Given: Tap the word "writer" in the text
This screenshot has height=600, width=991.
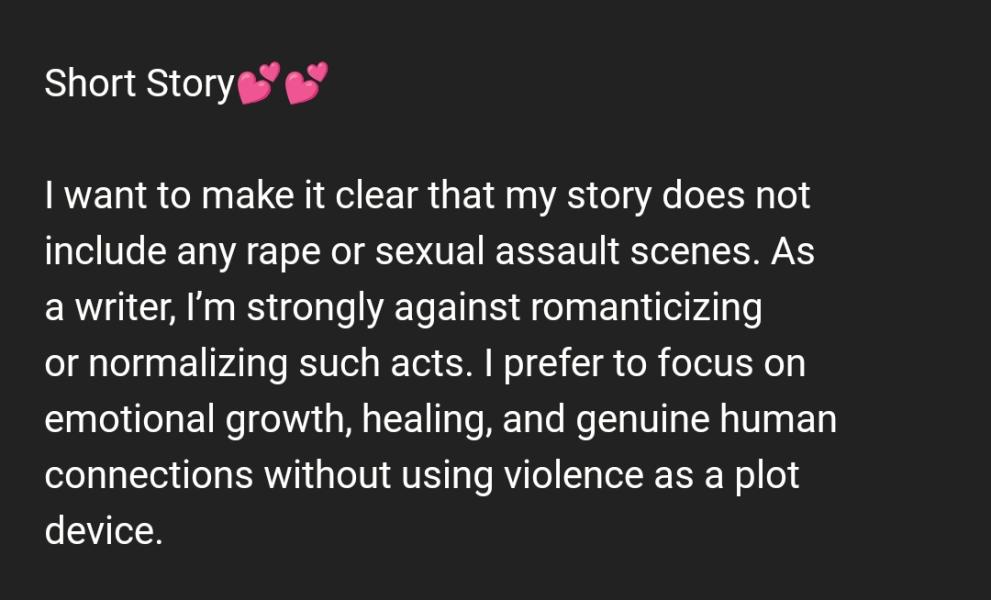Looking at the screenshot, I should (107, 308).
